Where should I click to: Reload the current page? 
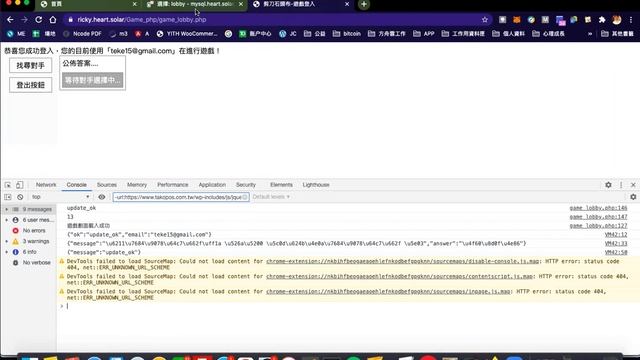pyautogui.click(x=38, y=20)
